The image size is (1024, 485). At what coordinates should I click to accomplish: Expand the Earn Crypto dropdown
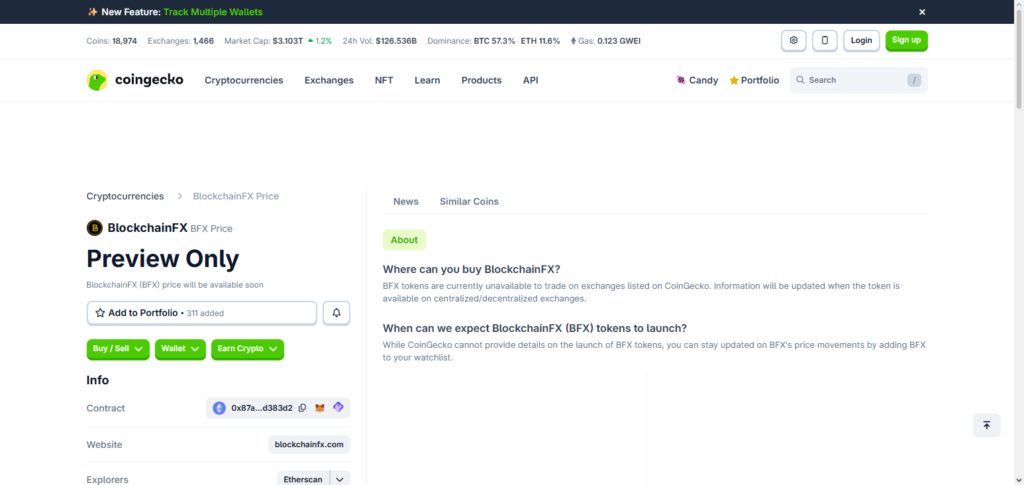248,349
